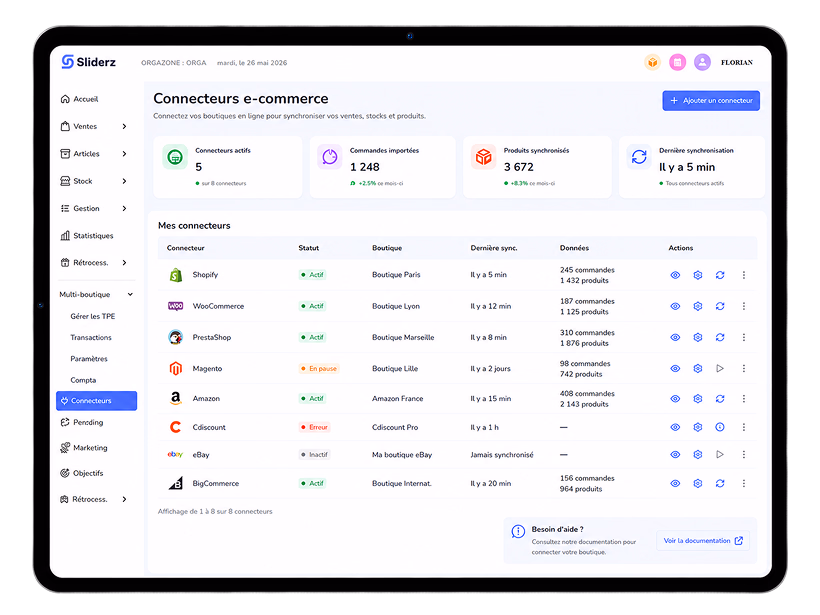This screenshot has height=615, width=820.
Task: Open more options for Shopify row
Action: click(744, 275)
